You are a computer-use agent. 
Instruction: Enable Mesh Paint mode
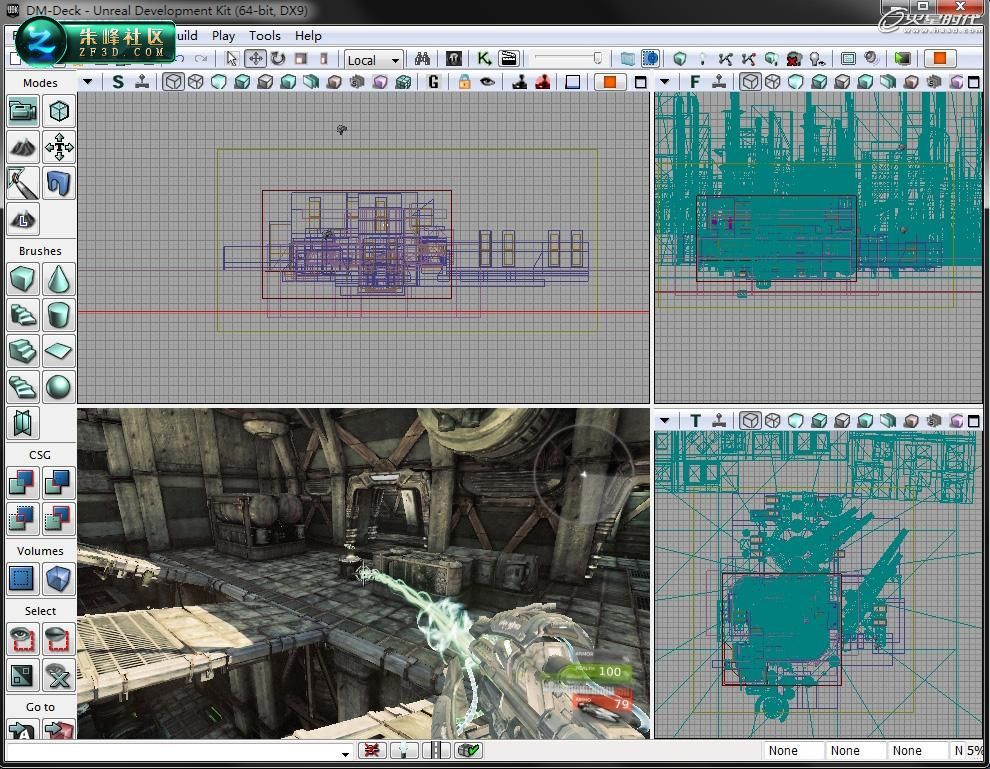pyautogui.click(x=23, y=184)
